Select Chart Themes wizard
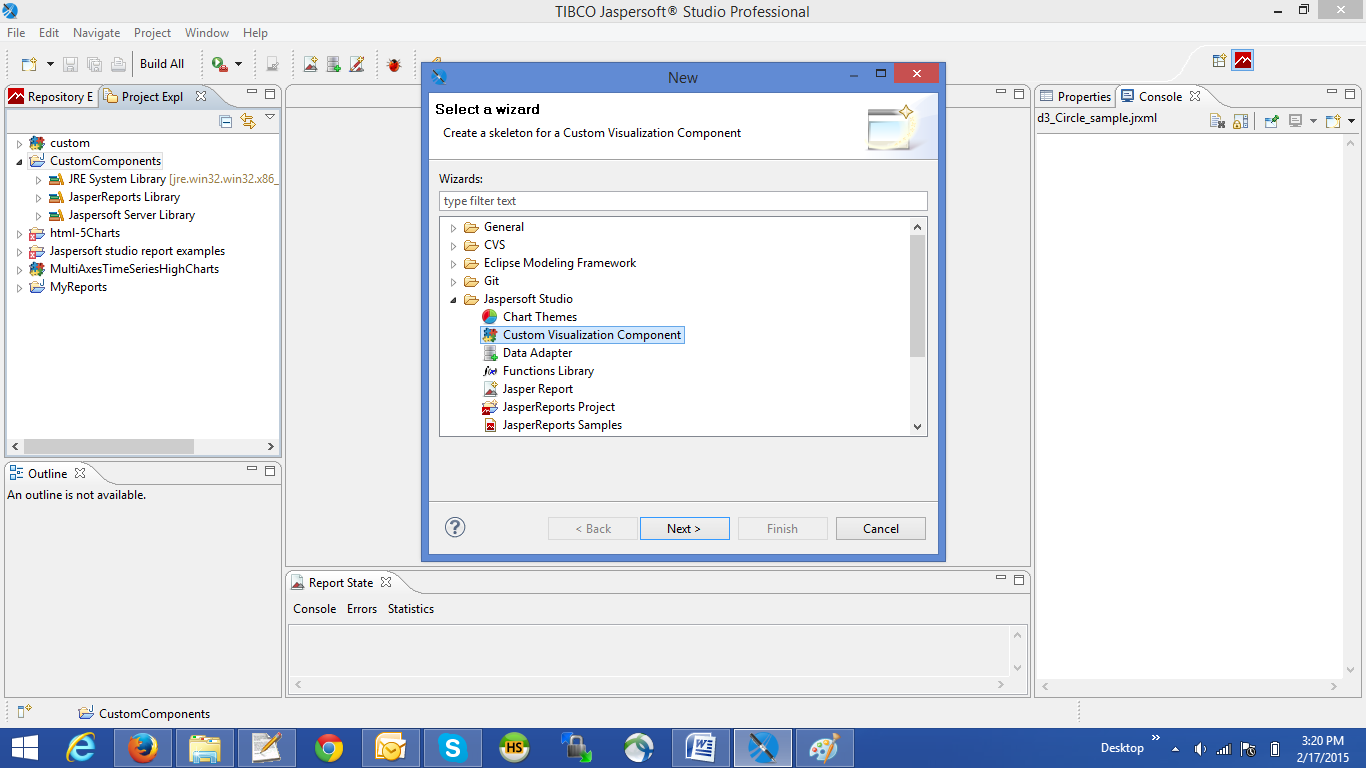The image size is (1366, 768). tap(539, 317)
